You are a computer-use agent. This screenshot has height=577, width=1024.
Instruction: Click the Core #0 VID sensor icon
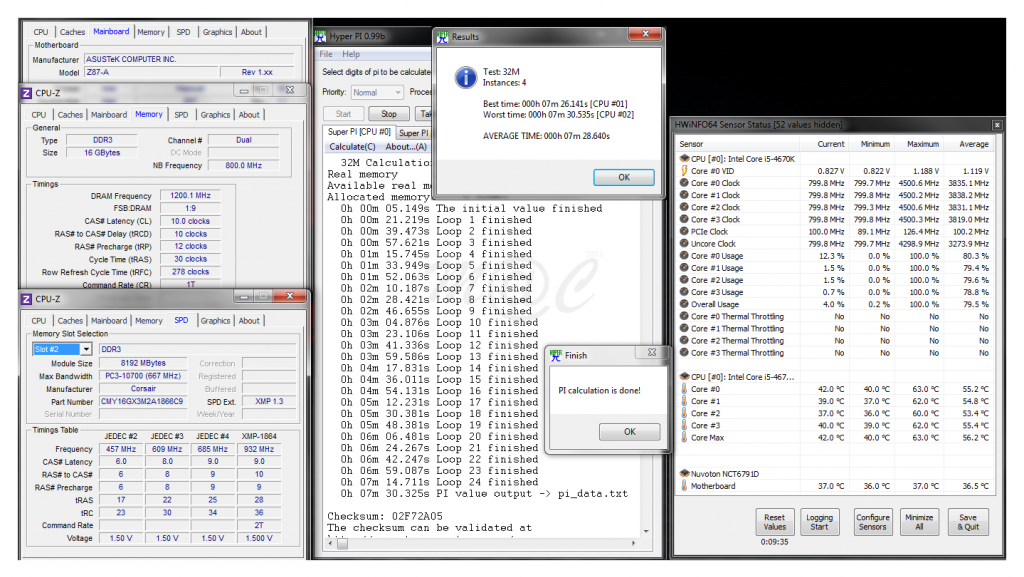683,171
